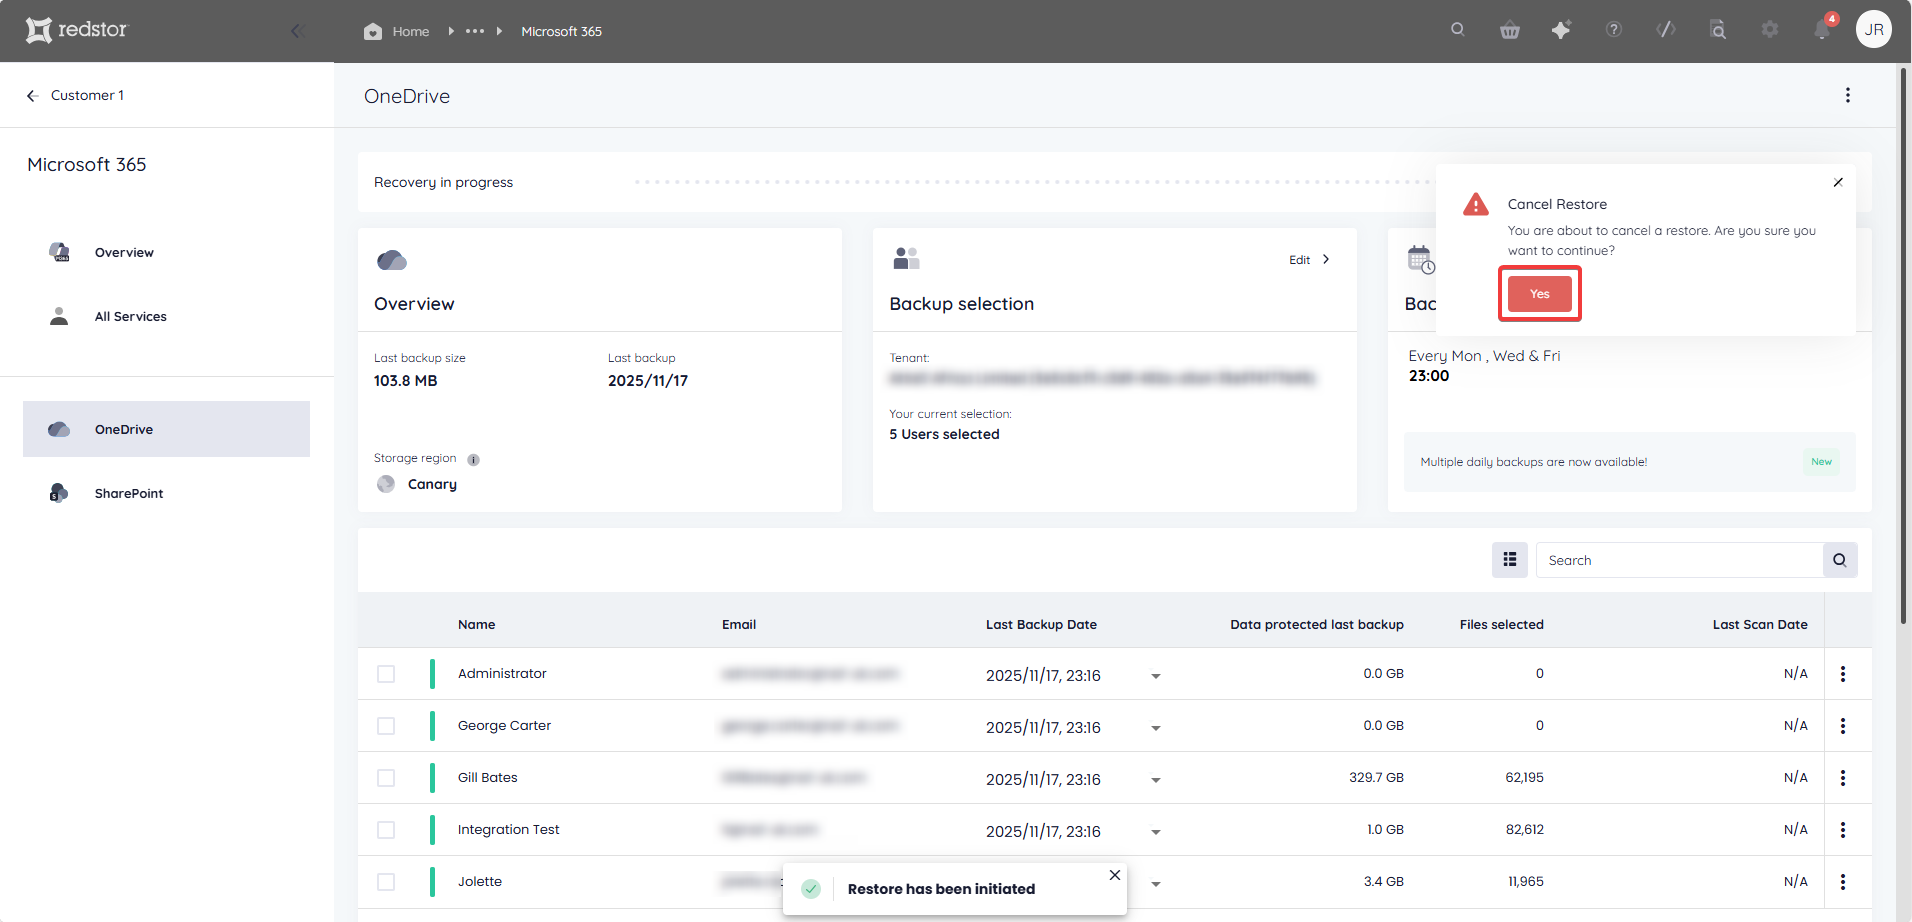Open the settings gear icon
This screenshot has width=1912, height=922.
click(1770, 30)
